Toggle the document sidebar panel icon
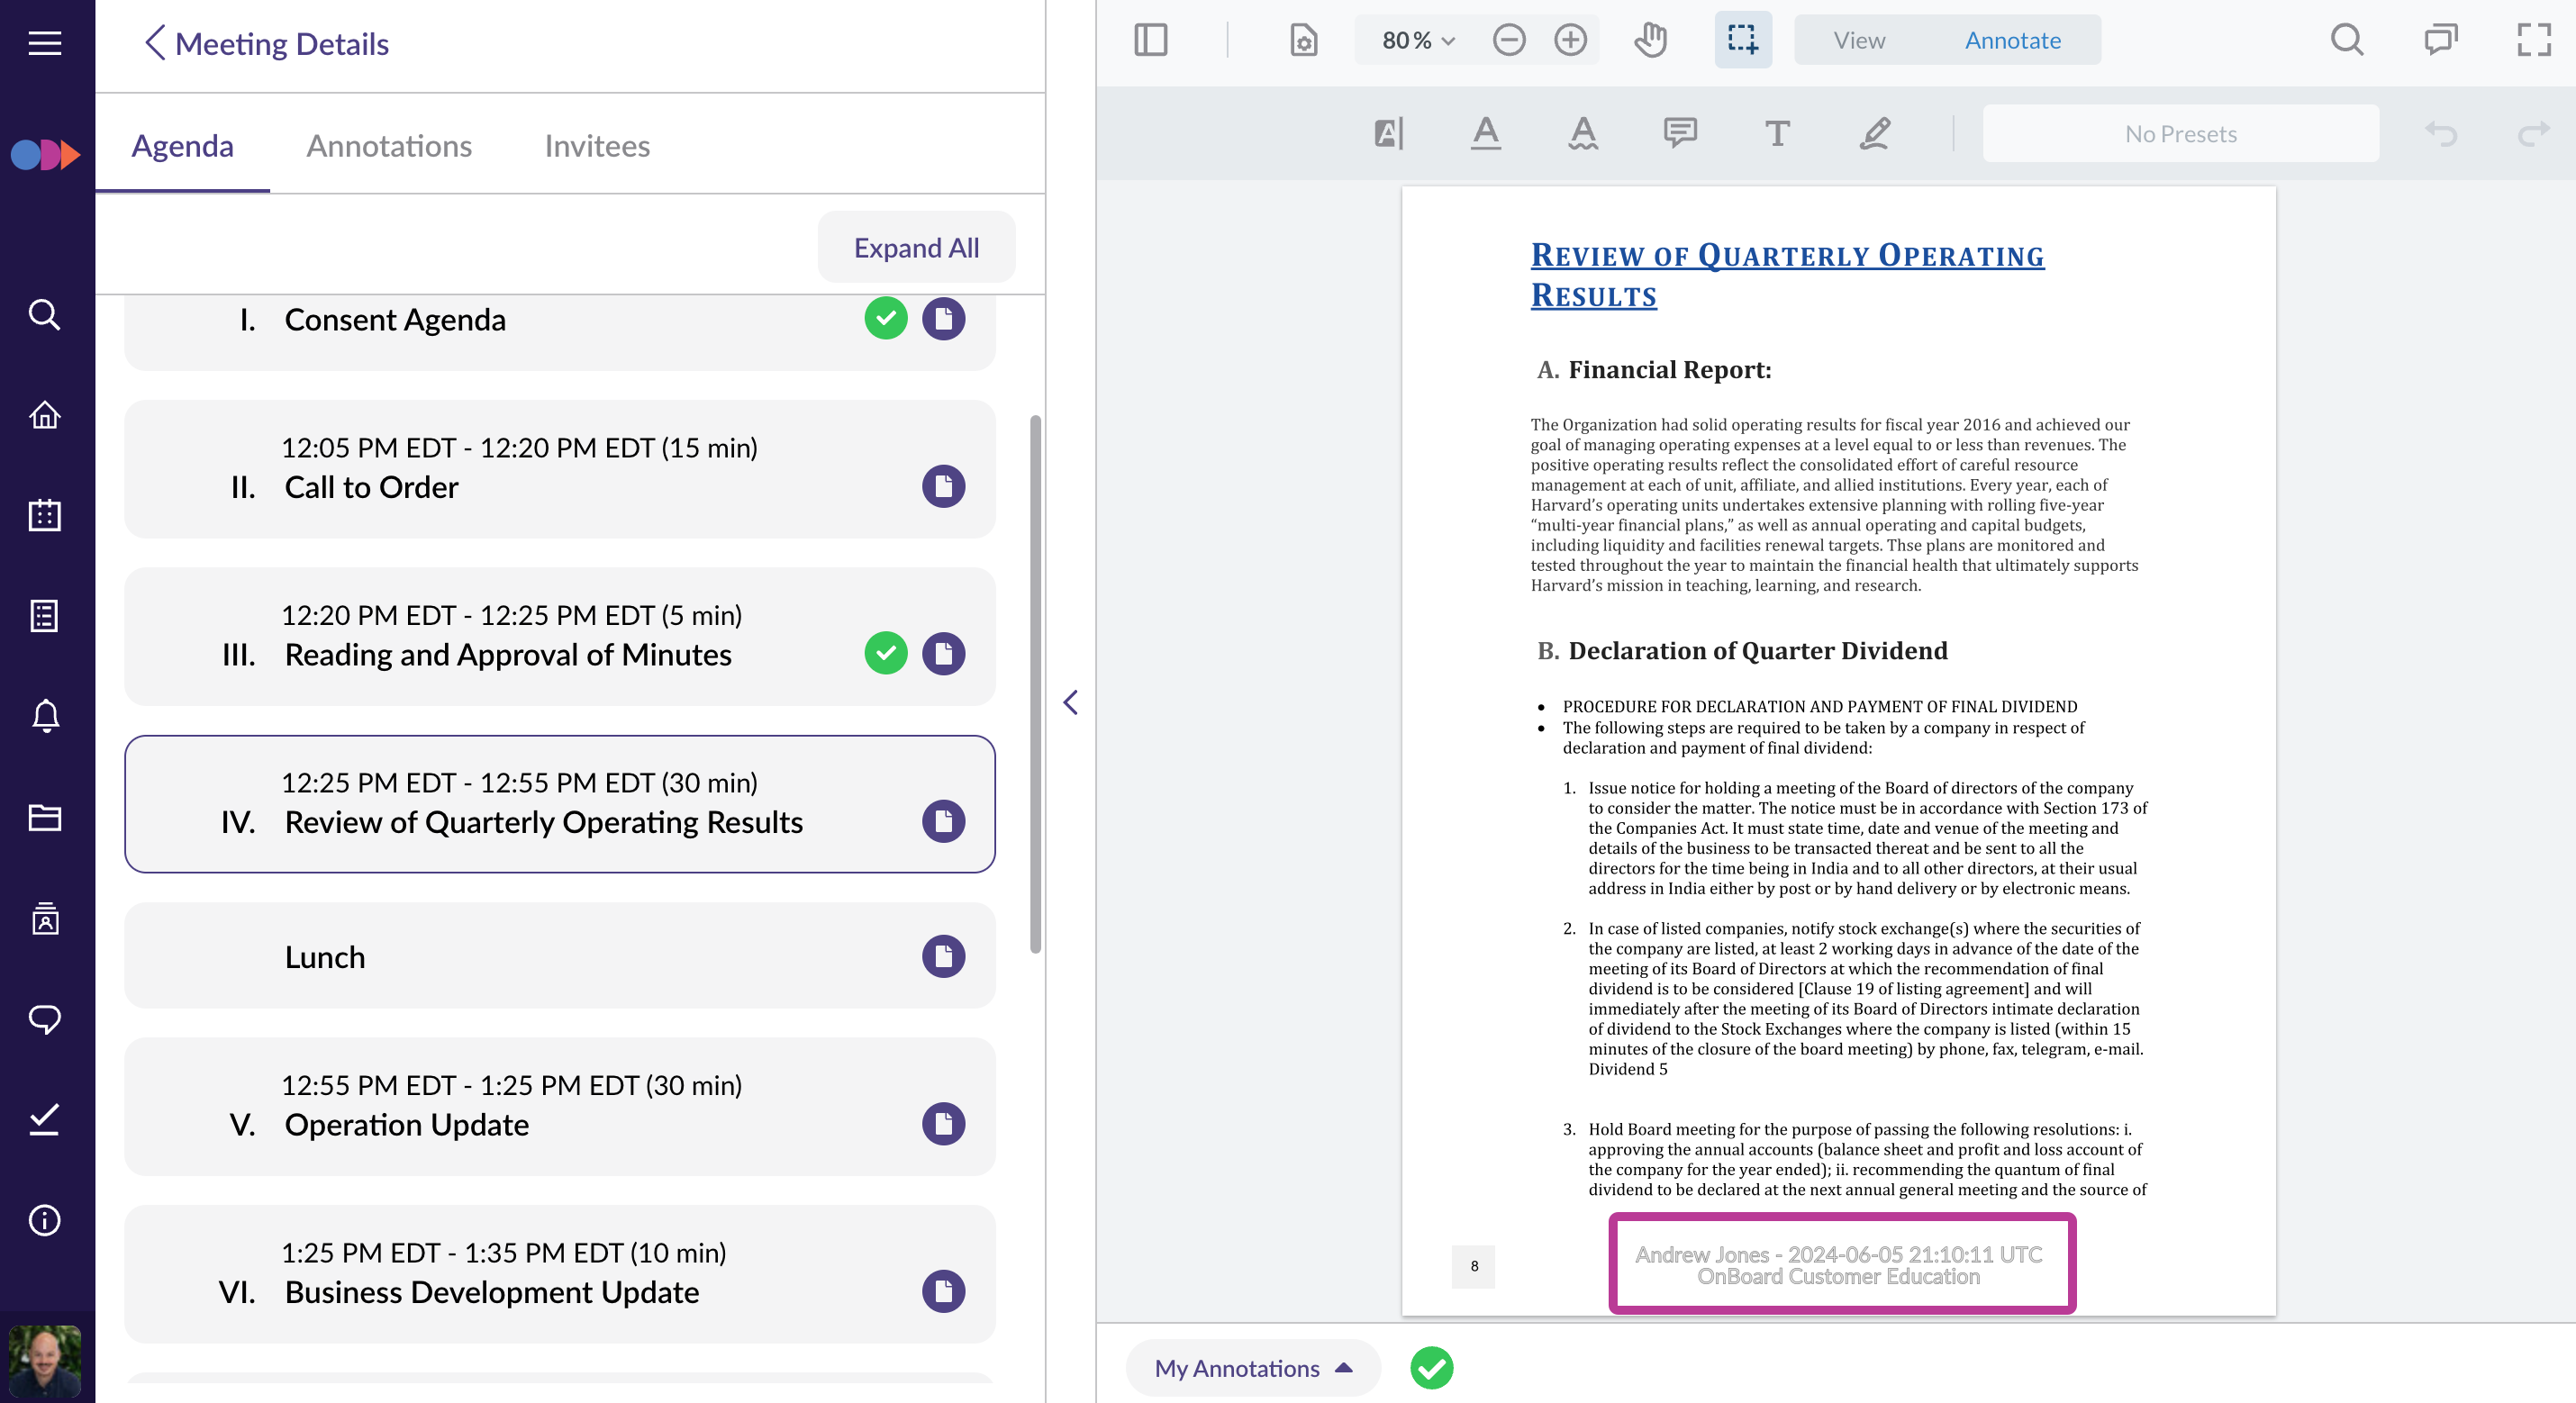 pos(1151,40)
